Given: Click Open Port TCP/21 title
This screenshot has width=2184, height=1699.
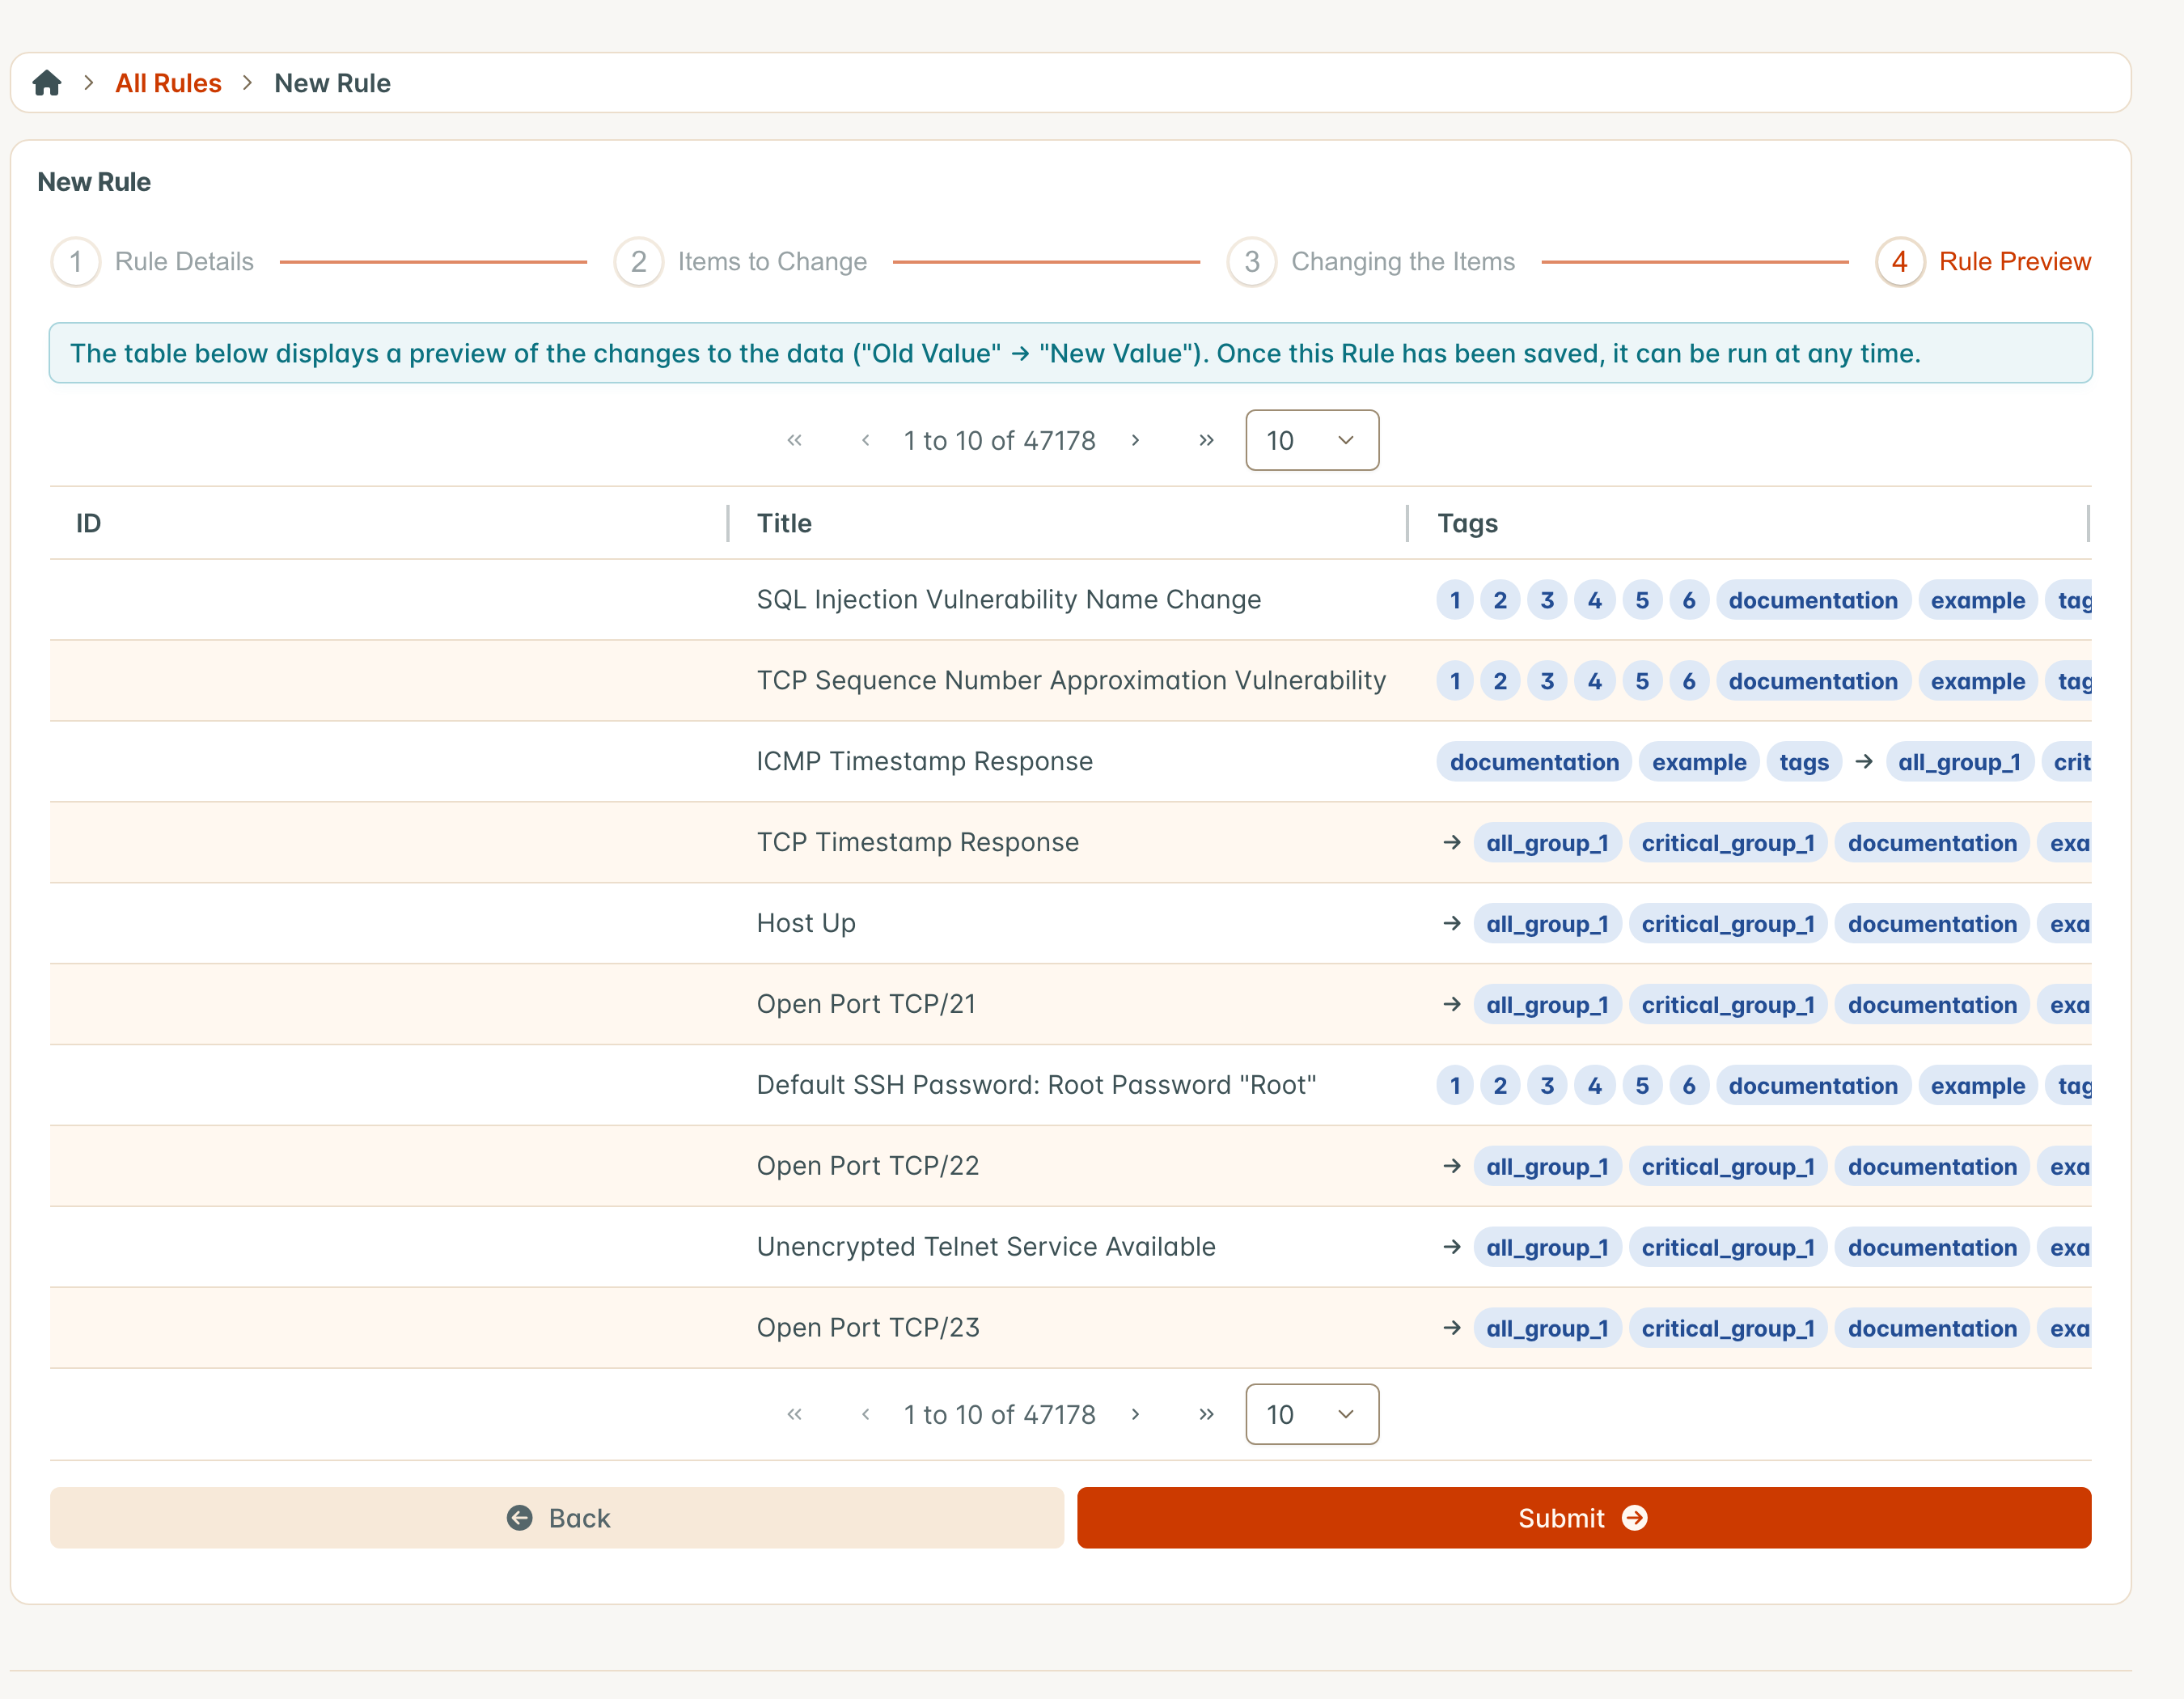Looking at the screenshot, I should (x=866, y=1004).
